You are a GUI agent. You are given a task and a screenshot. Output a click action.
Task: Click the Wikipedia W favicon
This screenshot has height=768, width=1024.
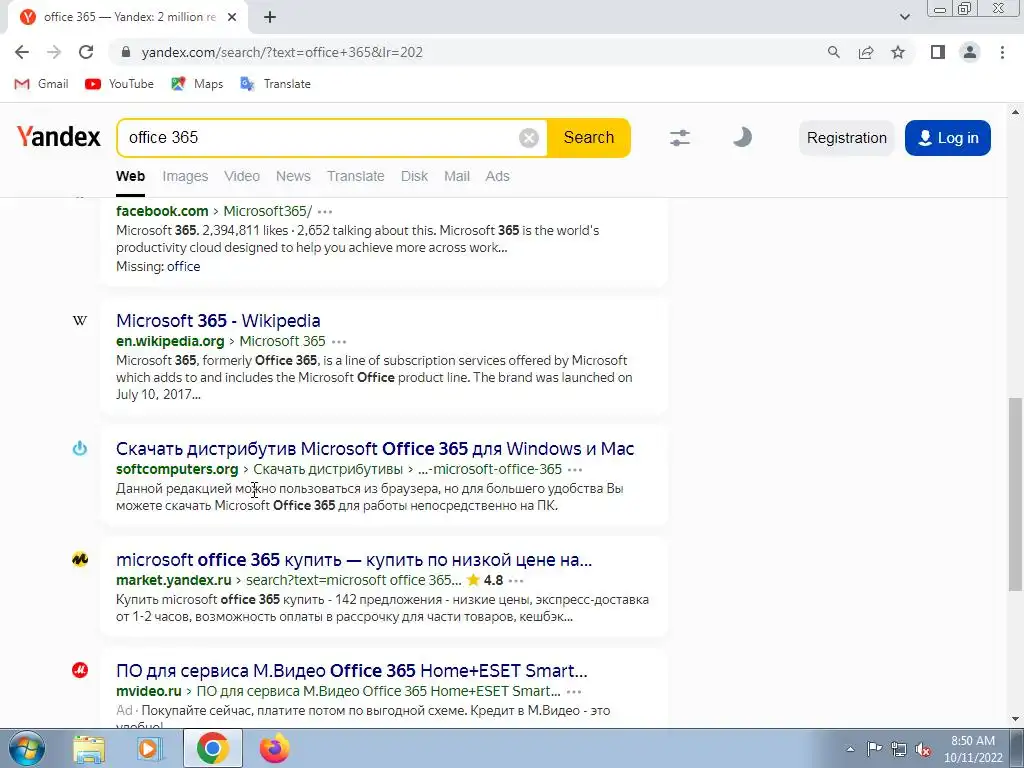[80, 320]
